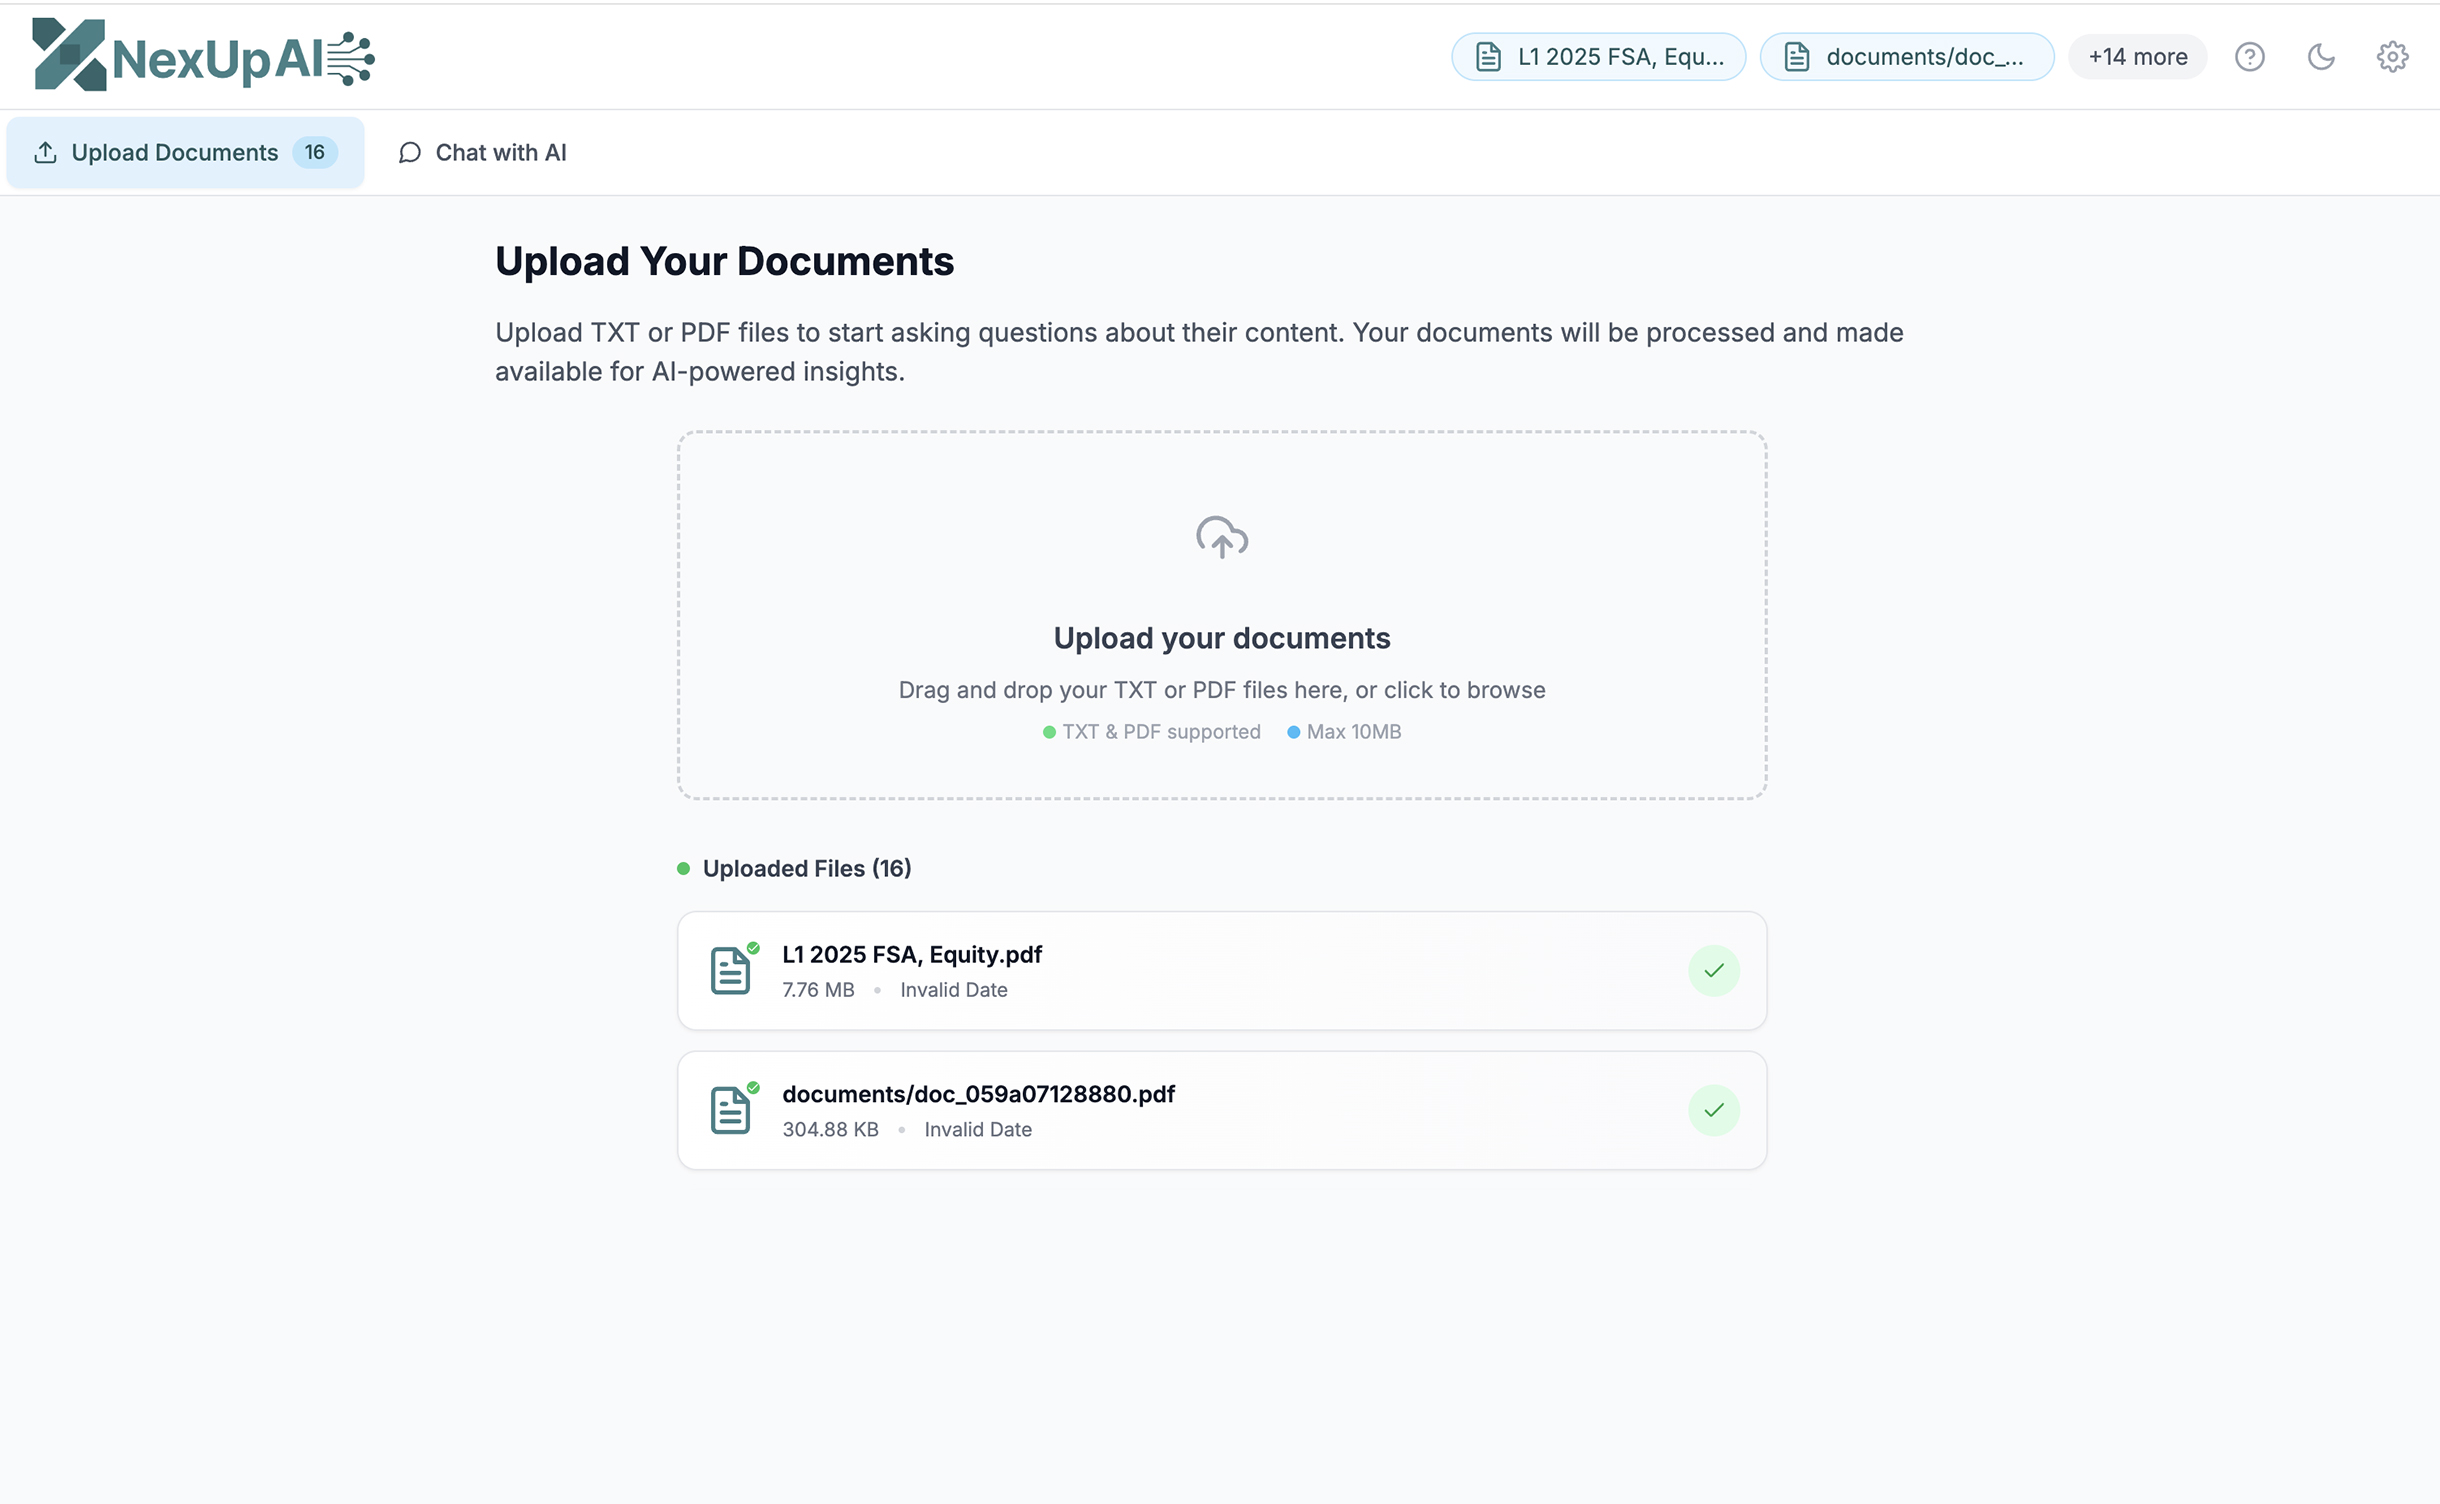The width and height of the screenshot is (2440, 1504).
Task: Click the upload arrow icon on Upload tab
Action: [45, 152]
